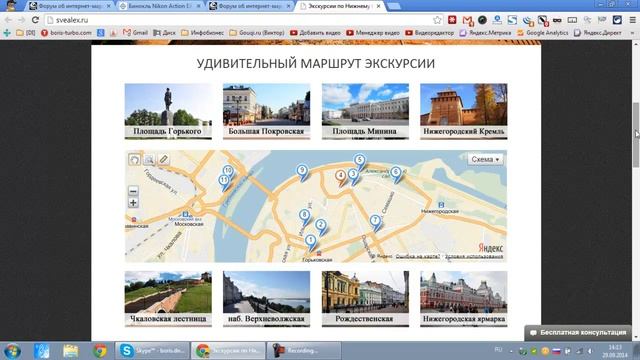
Task: Click the Условия использования map link
Action: [474, 256]
